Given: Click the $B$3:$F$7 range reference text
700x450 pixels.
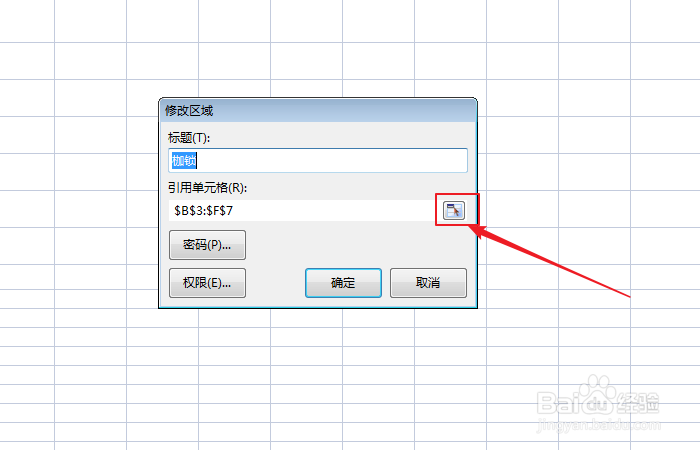Looking at the screenshot, I should pos(204,211).
